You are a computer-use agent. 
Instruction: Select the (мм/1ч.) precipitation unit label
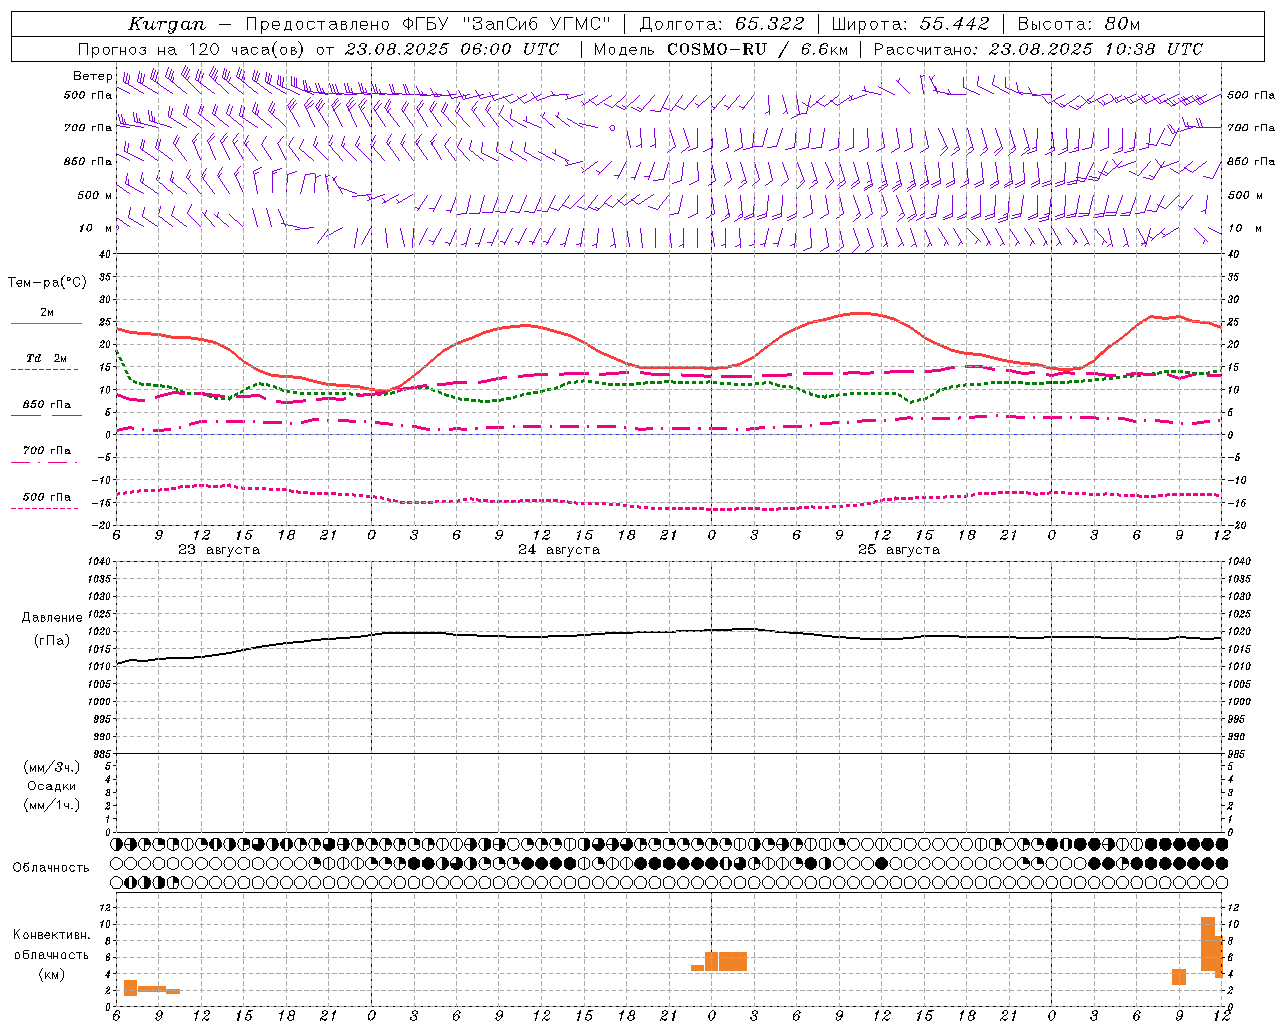click(x=52, y=805)
